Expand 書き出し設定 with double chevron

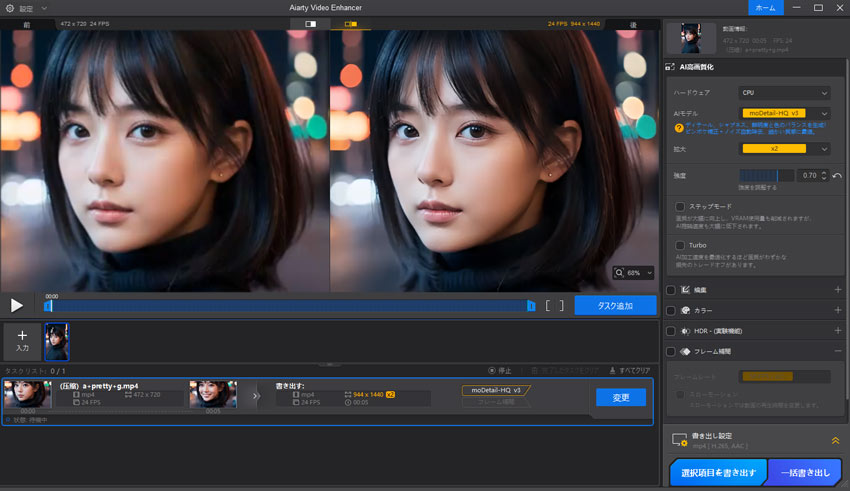pyautogui.click(x=835, y=441)
